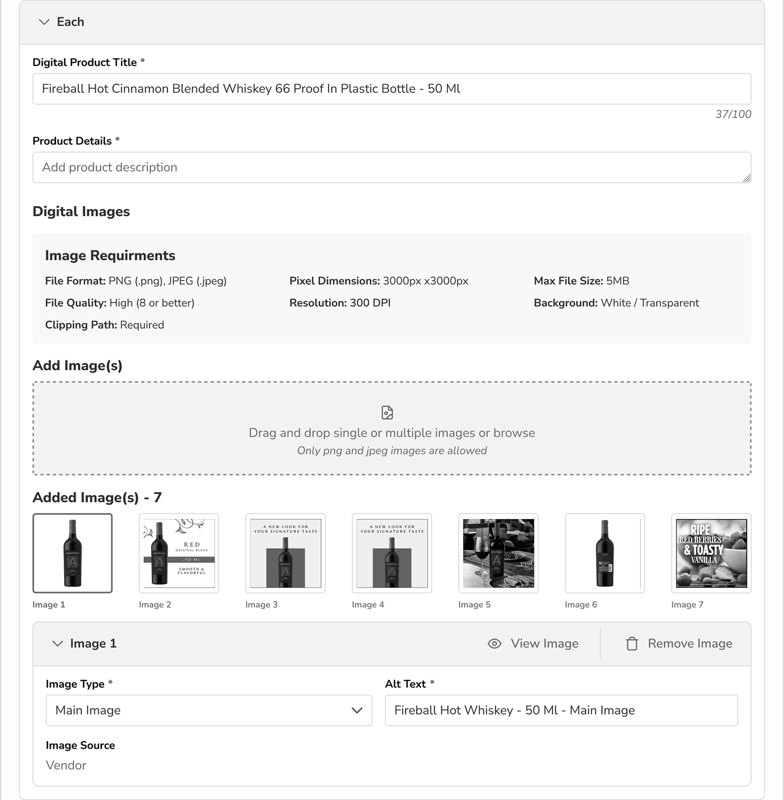This screenshot has width=784, height=800.
Task: Browse for images in the drag and drop area
Action: pyautogui.click(x=392, y=428)
